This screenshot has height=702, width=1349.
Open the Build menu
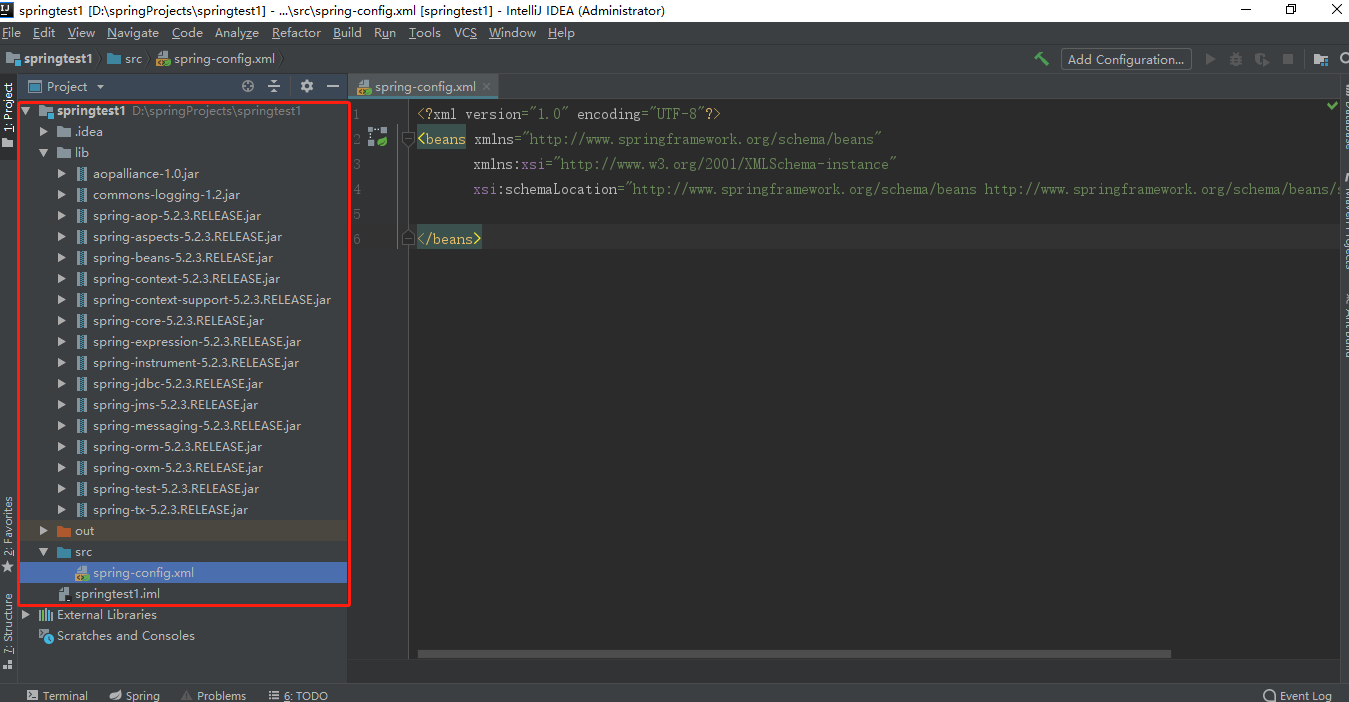point(347,33)
